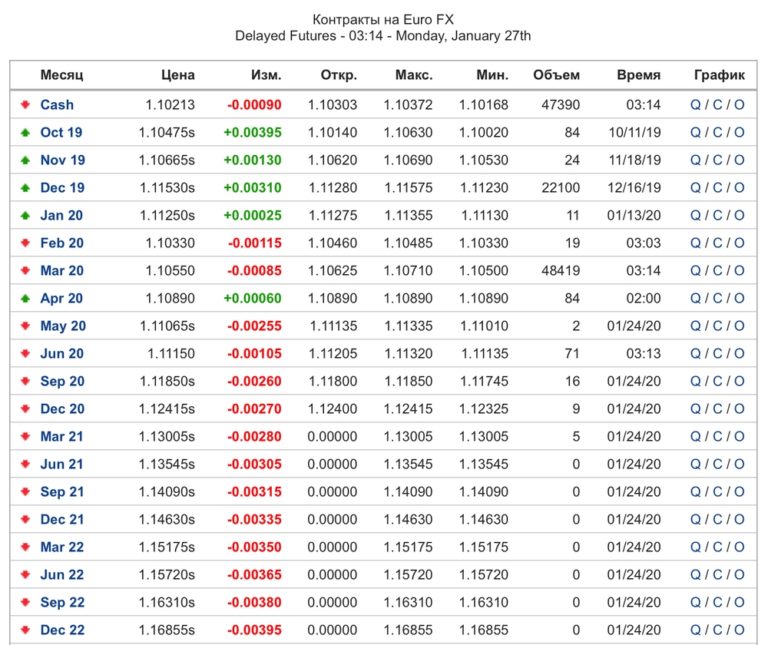The height and width of the screenshot is (645, 768).
Task: Click the red down arrow beside Sep 20
Action: pyautogui.click(x=25, y=381)
